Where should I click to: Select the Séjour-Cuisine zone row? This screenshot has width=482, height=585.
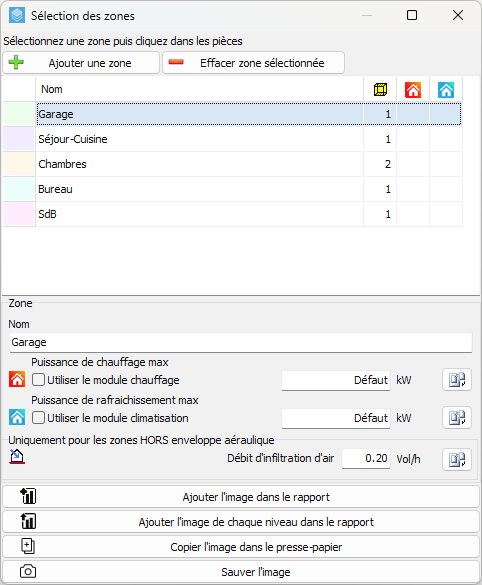pyautogui.click(x=233, y=139)
